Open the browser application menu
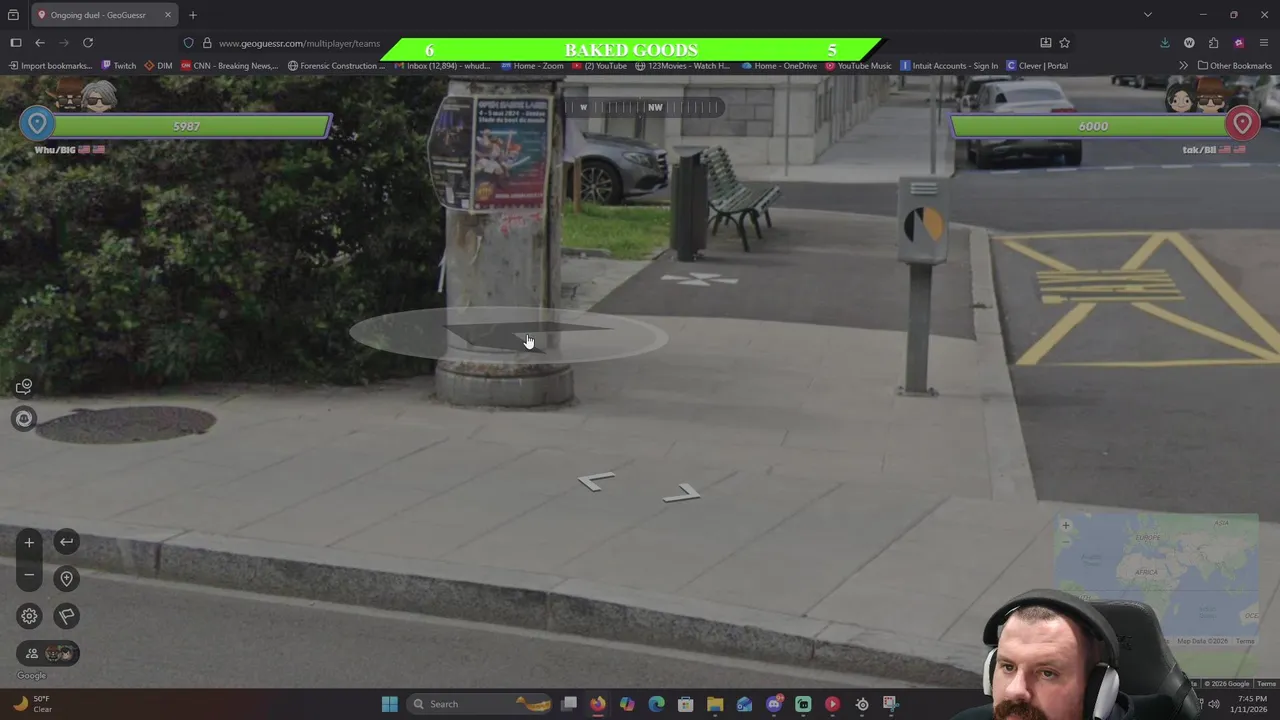Screen dimensions: 1280x720 [1264, 43]
